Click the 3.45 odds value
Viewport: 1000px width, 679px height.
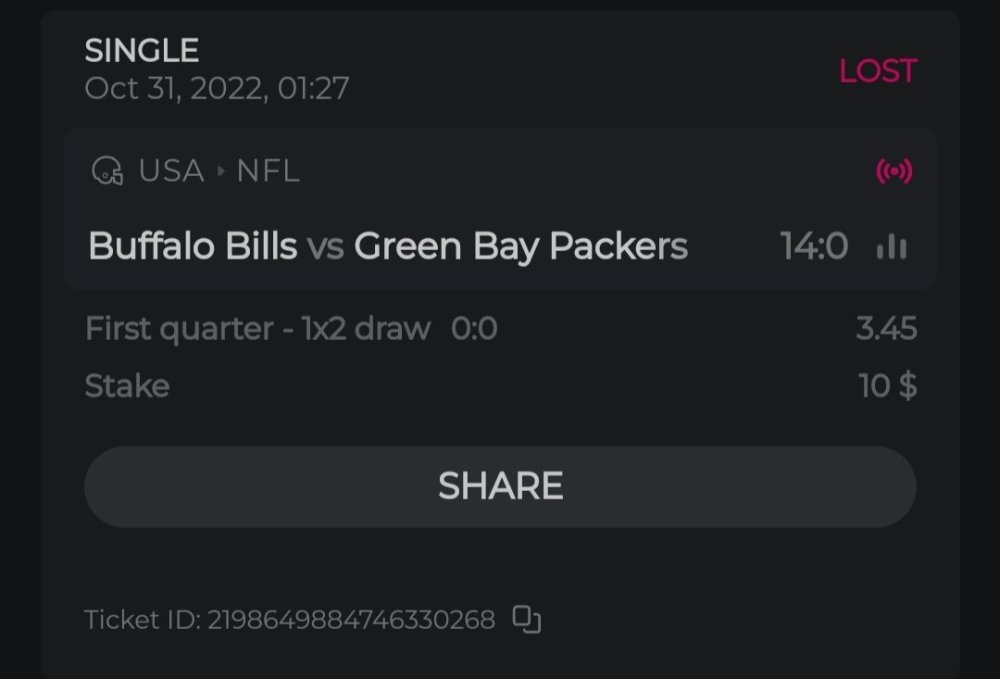click(886, 328)
